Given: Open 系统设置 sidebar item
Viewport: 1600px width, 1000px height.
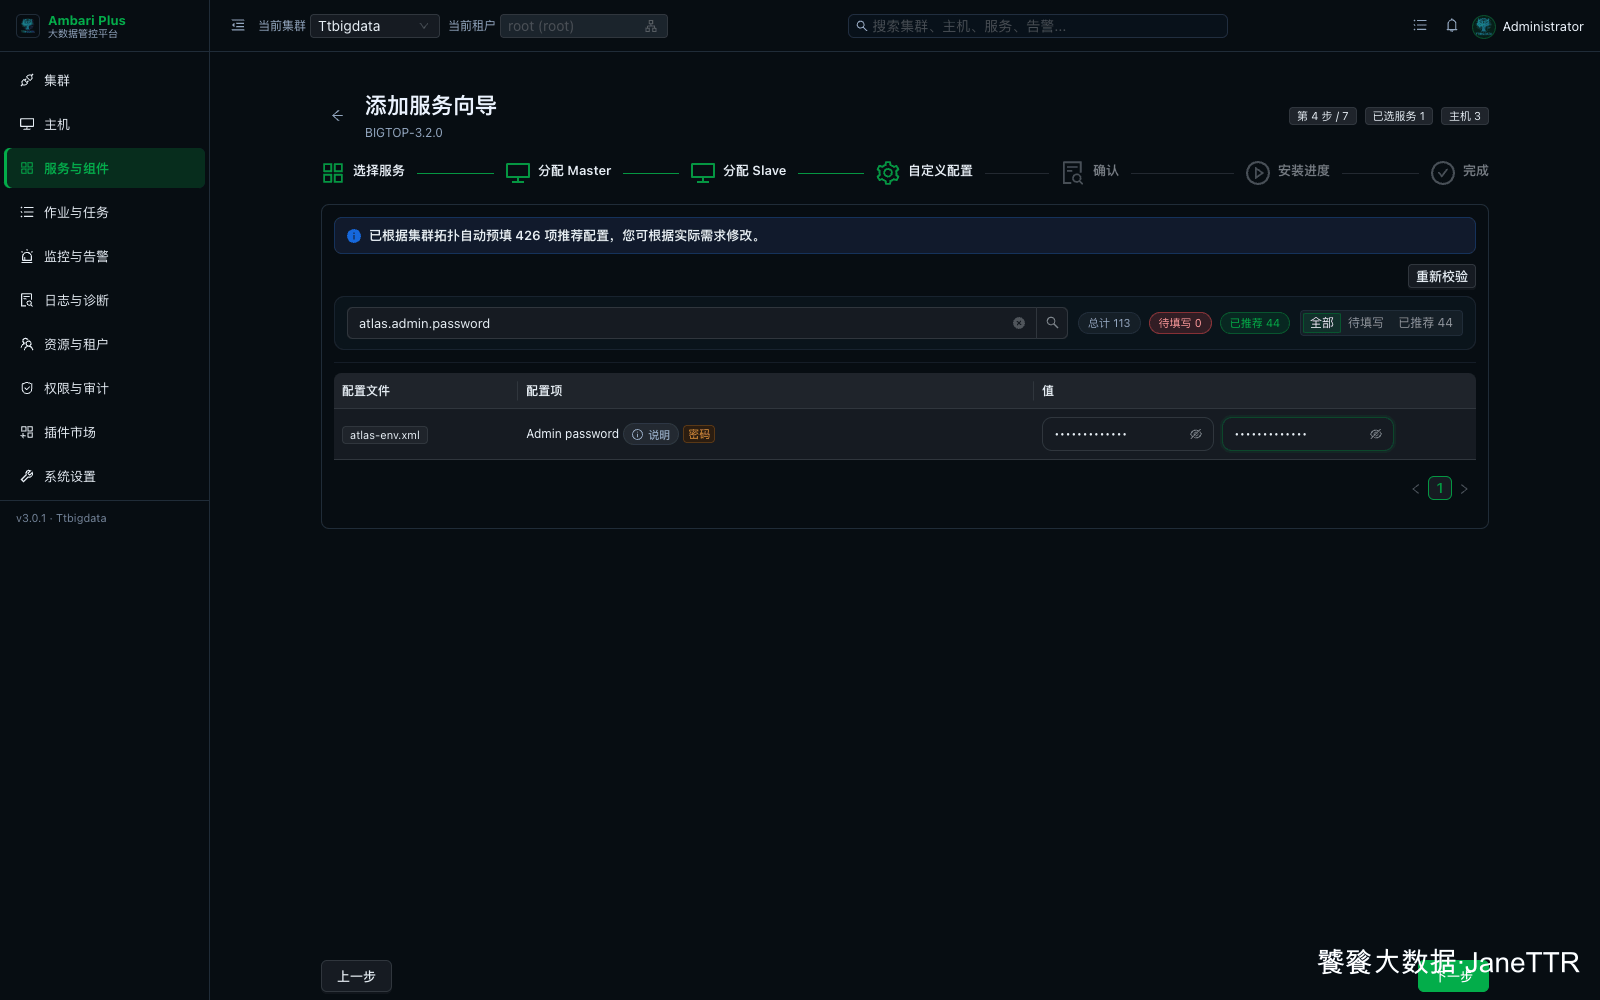Looking at the screenshot, I should [105, 476].
